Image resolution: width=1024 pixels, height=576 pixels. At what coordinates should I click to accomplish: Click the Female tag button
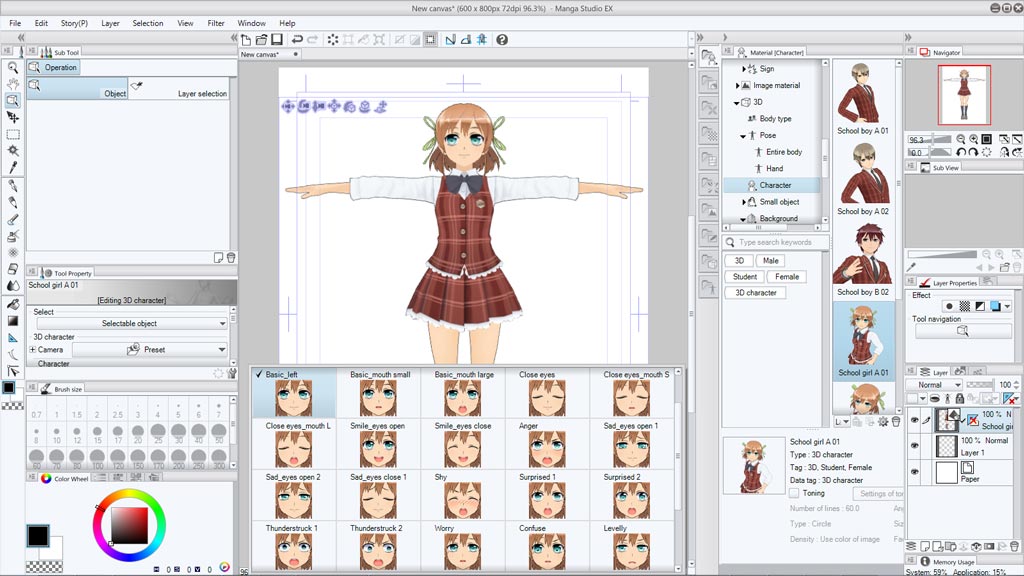tap(787, 277)
